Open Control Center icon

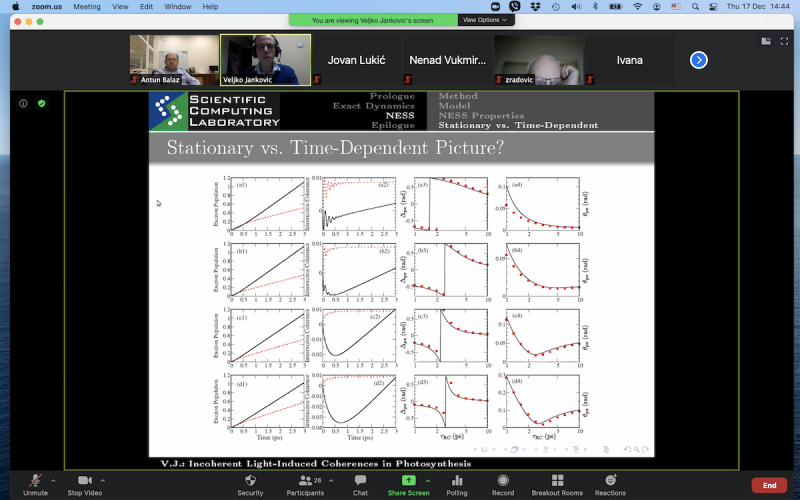713,7
